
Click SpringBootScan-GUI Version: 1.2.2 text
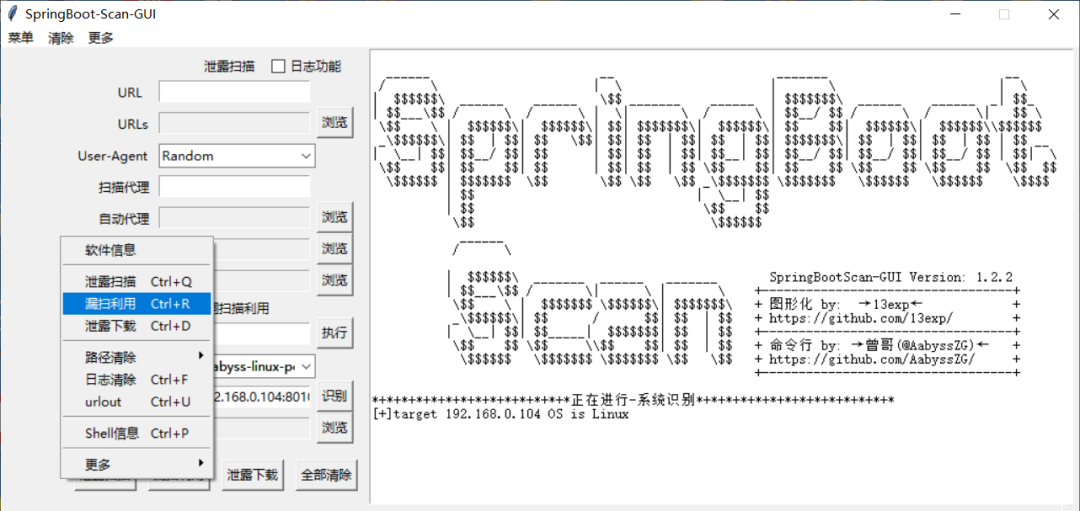(x=891, y=278)
